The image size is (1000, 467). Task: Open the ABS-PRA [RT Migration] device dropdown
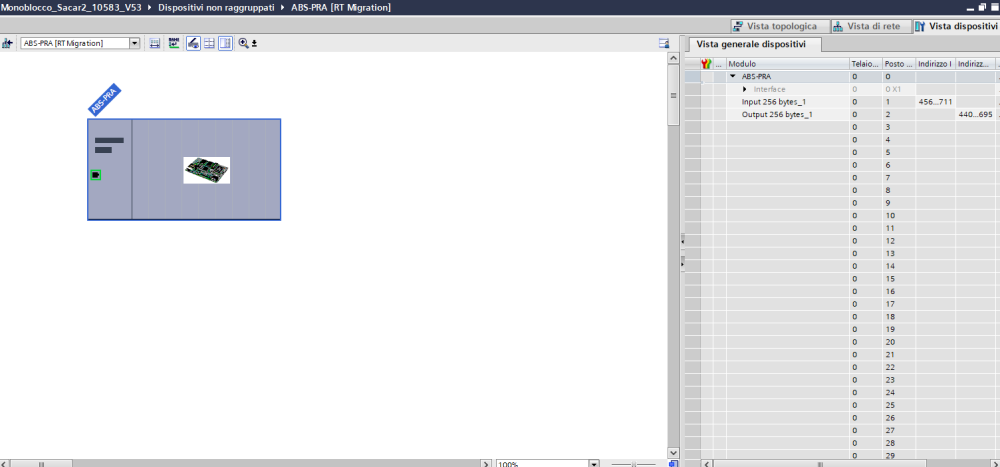click(135, 43)
